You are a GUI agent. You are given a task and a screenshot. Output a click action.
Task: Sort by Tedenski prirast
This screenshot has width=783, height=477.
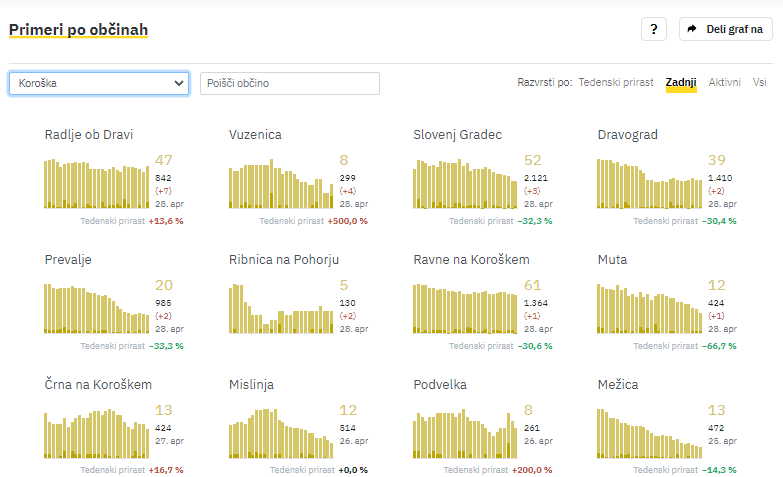pyautogui.click(x=616, y=82)
